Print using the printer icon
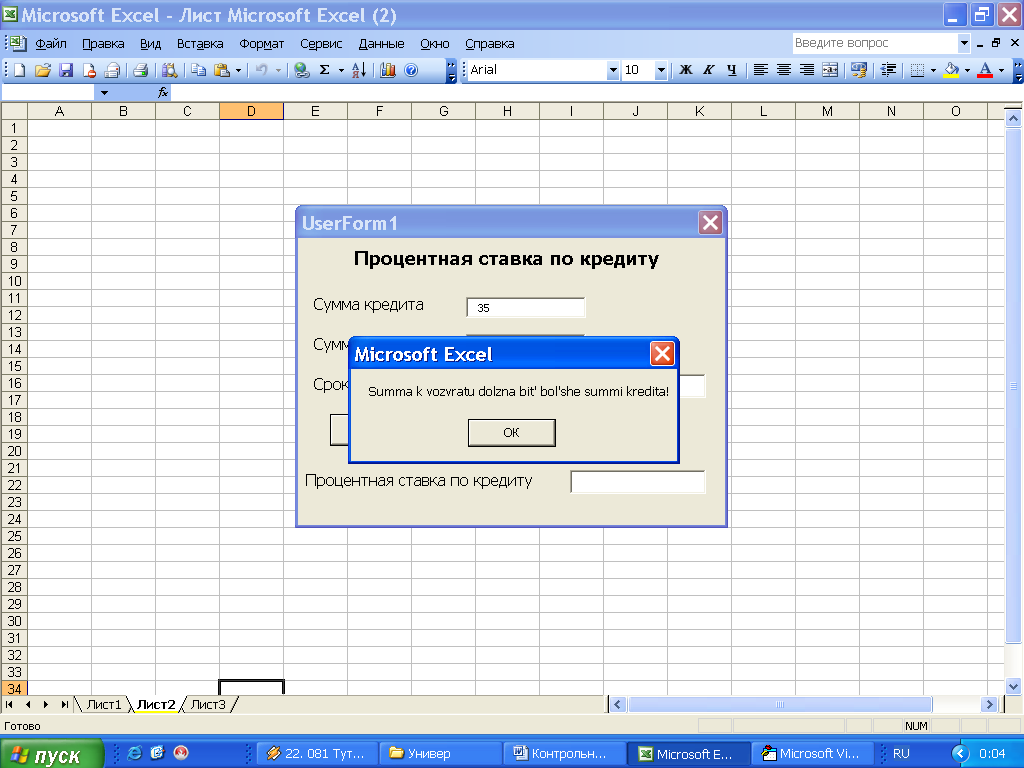Image resolution: width=1024 pixels, height=768 pixels. pos(140,70)
